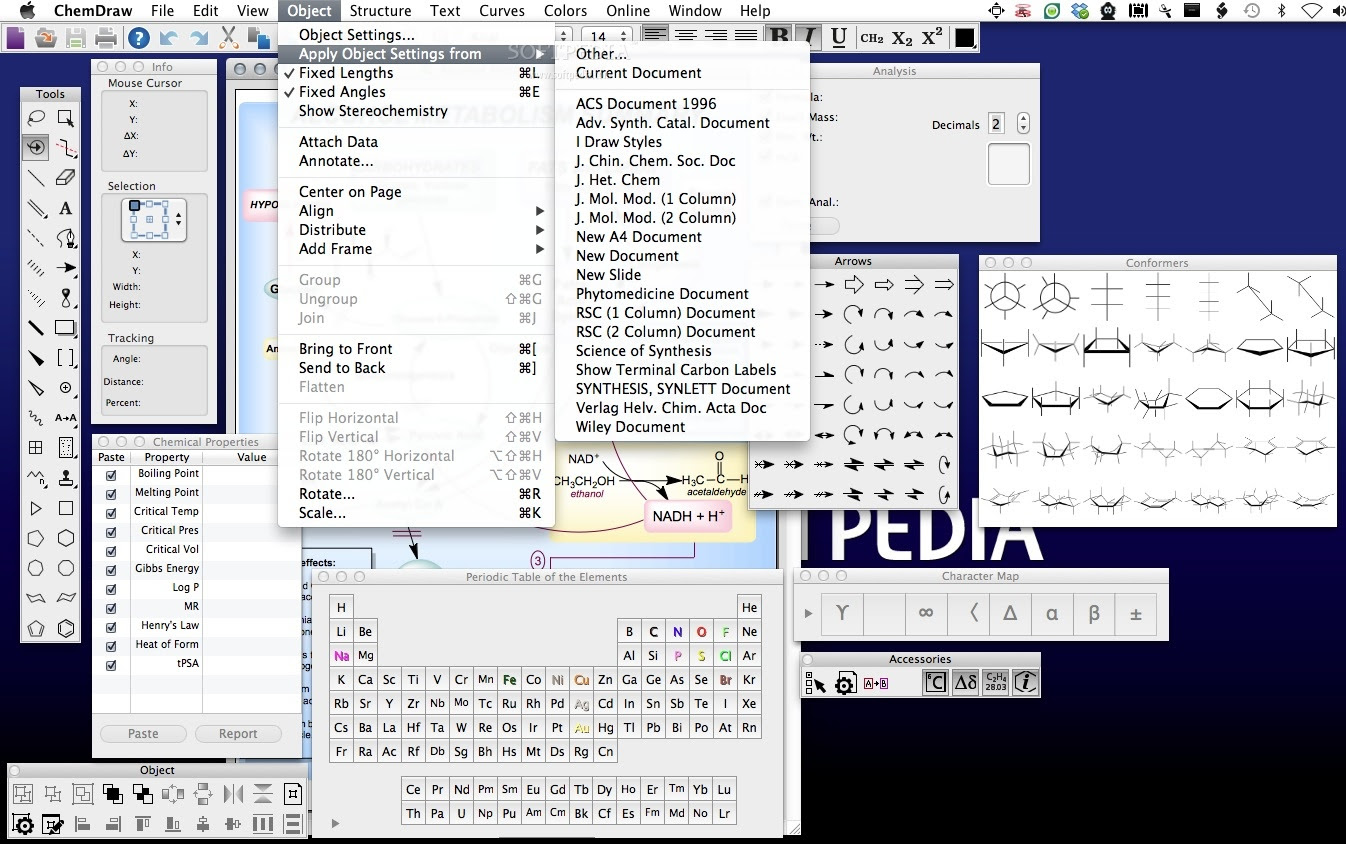Select the Acyclic chain tool
Viewport: 1346px width, 844px height.
[36, 478]
